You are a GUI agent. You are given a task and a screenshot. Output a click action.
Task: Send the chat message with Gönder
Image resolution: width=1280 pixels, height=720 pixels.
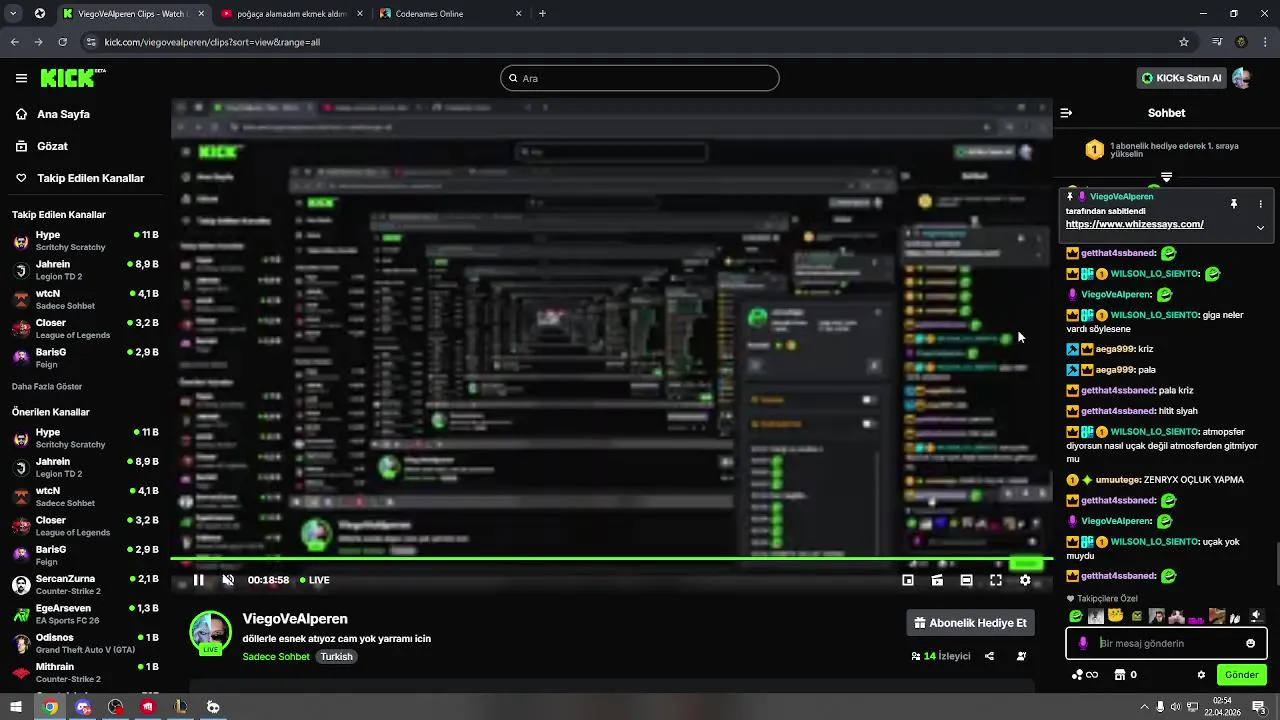click(x=1241, y=675)
